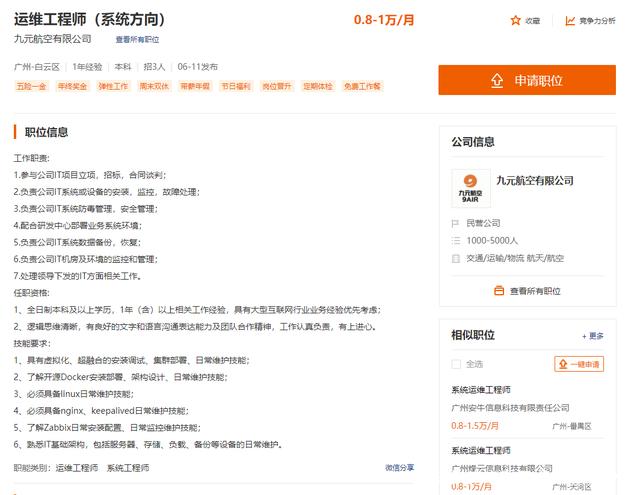Click the 定期体检 benefit tag

(318, 86)
